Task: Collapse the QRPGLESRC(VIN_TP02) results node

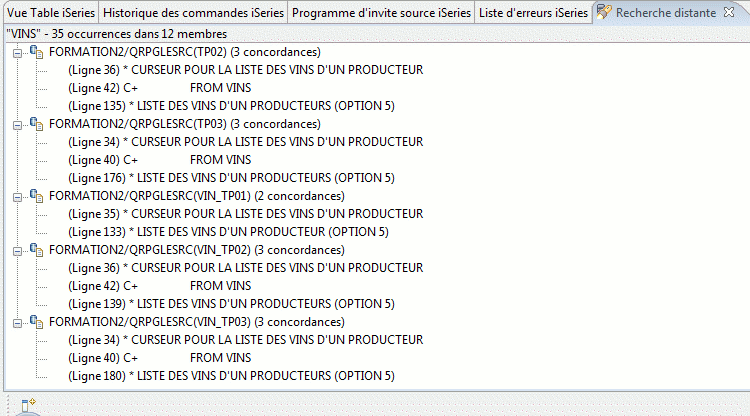Action: (17, 252)
